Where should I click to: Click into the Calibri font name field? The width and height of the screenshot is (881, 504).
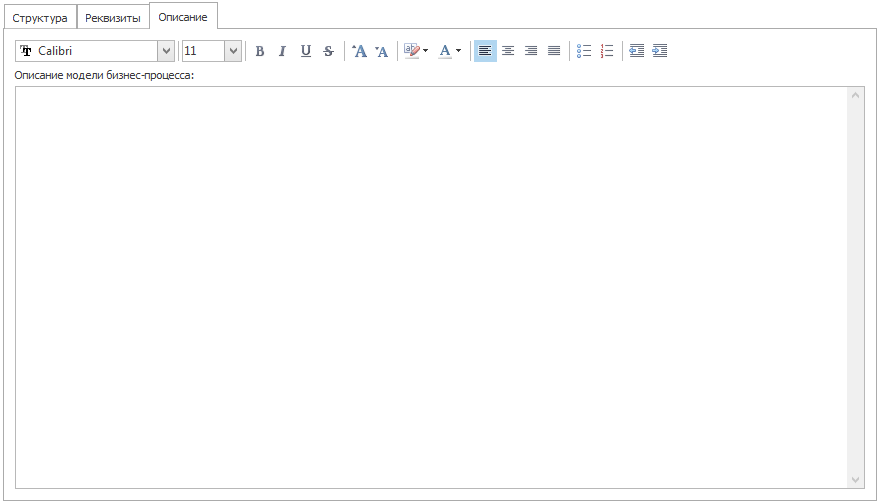(87, 51)
